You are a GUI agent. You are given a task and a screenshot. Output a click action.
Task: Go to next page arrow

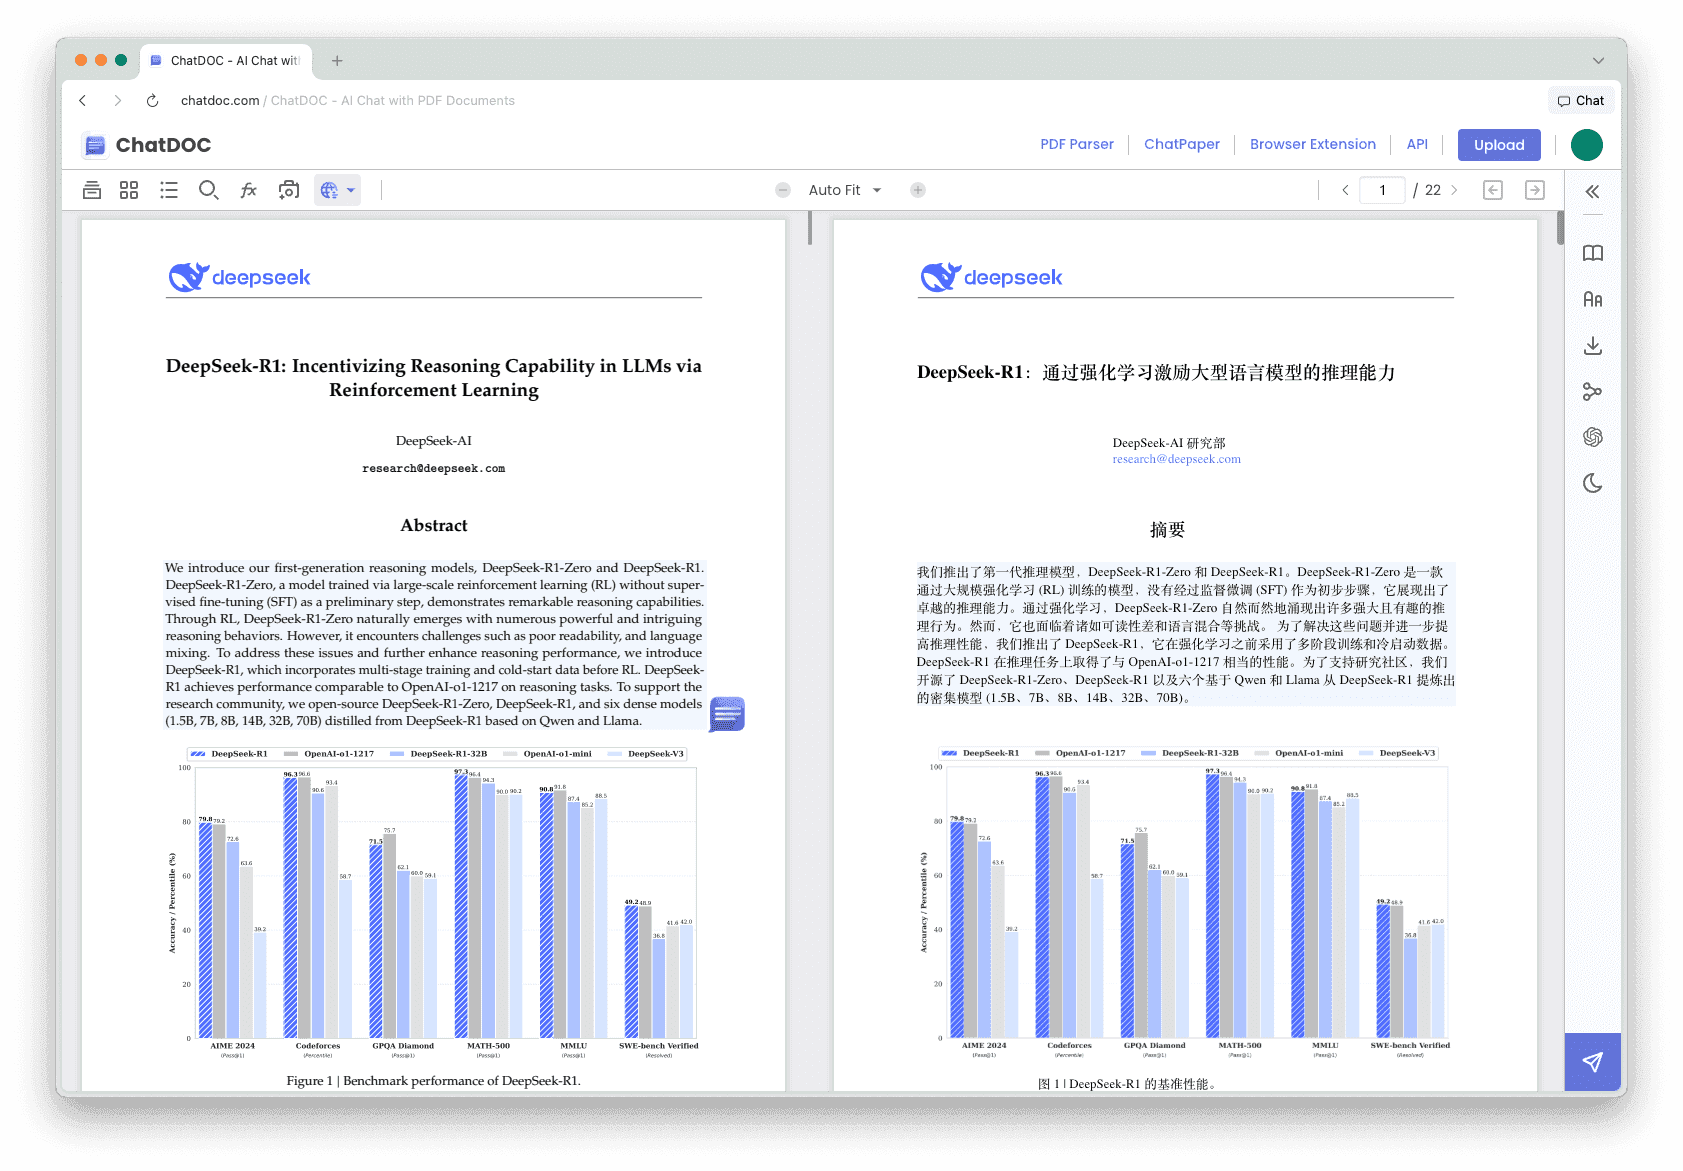(x=1454, y=190)
